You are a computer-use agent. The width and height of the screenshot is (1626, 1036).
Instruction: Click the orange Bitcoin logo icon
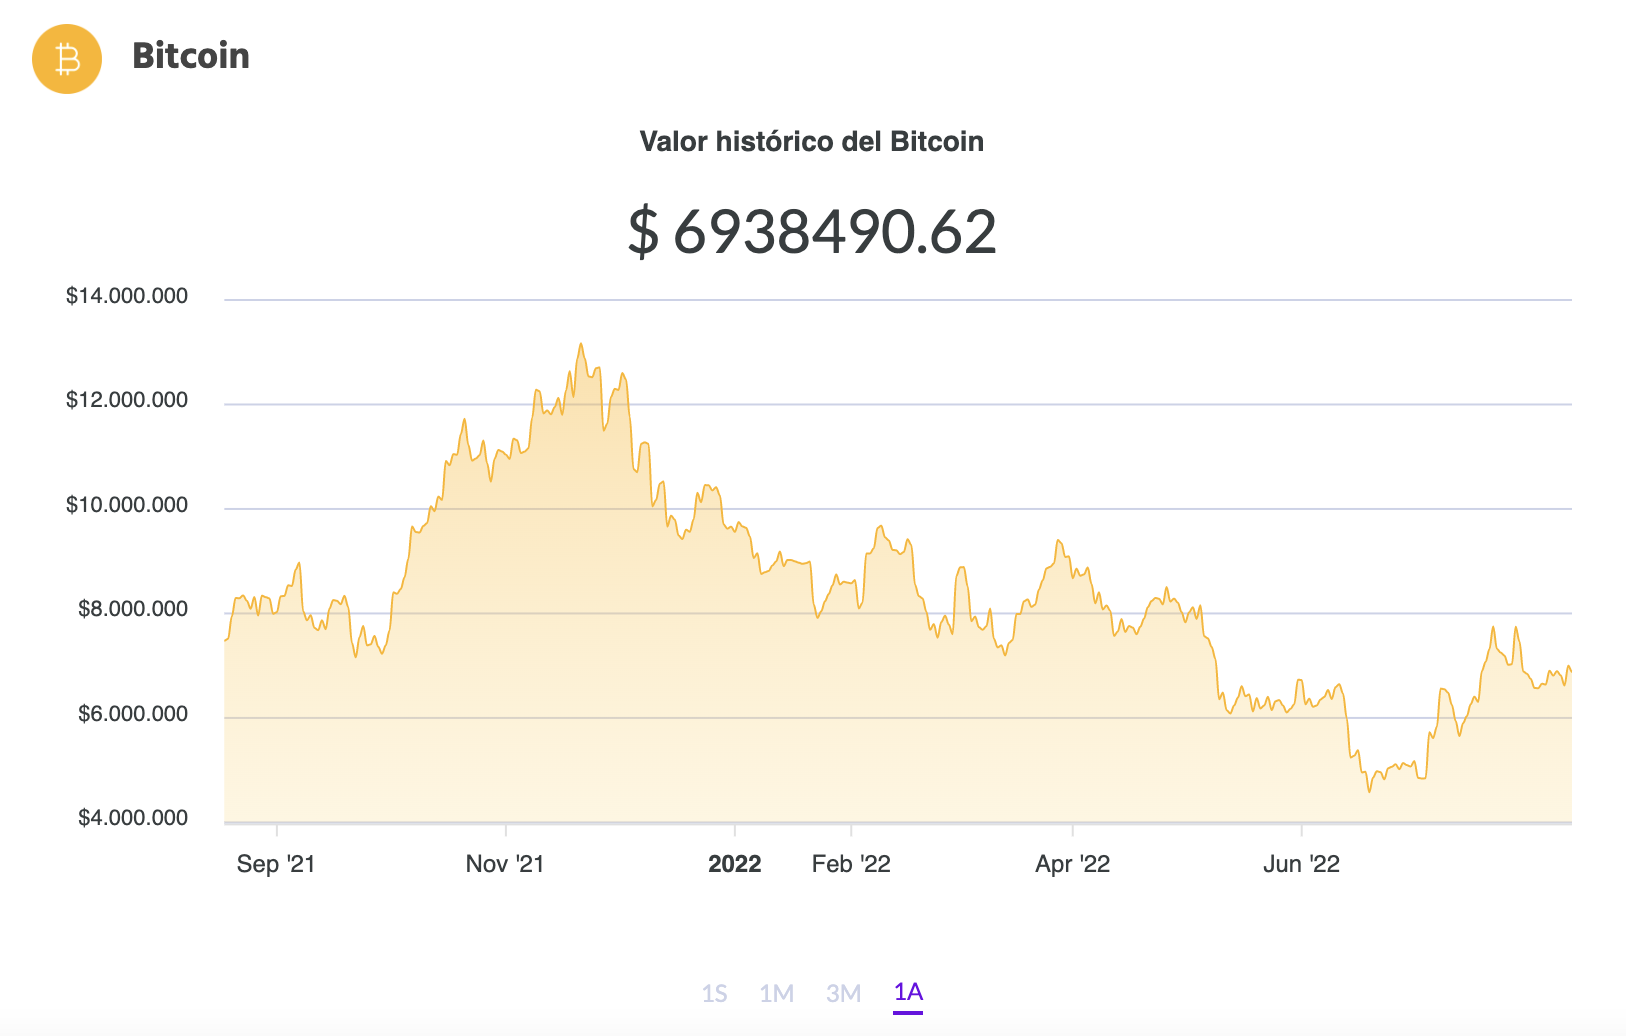(x=67, y=59)
